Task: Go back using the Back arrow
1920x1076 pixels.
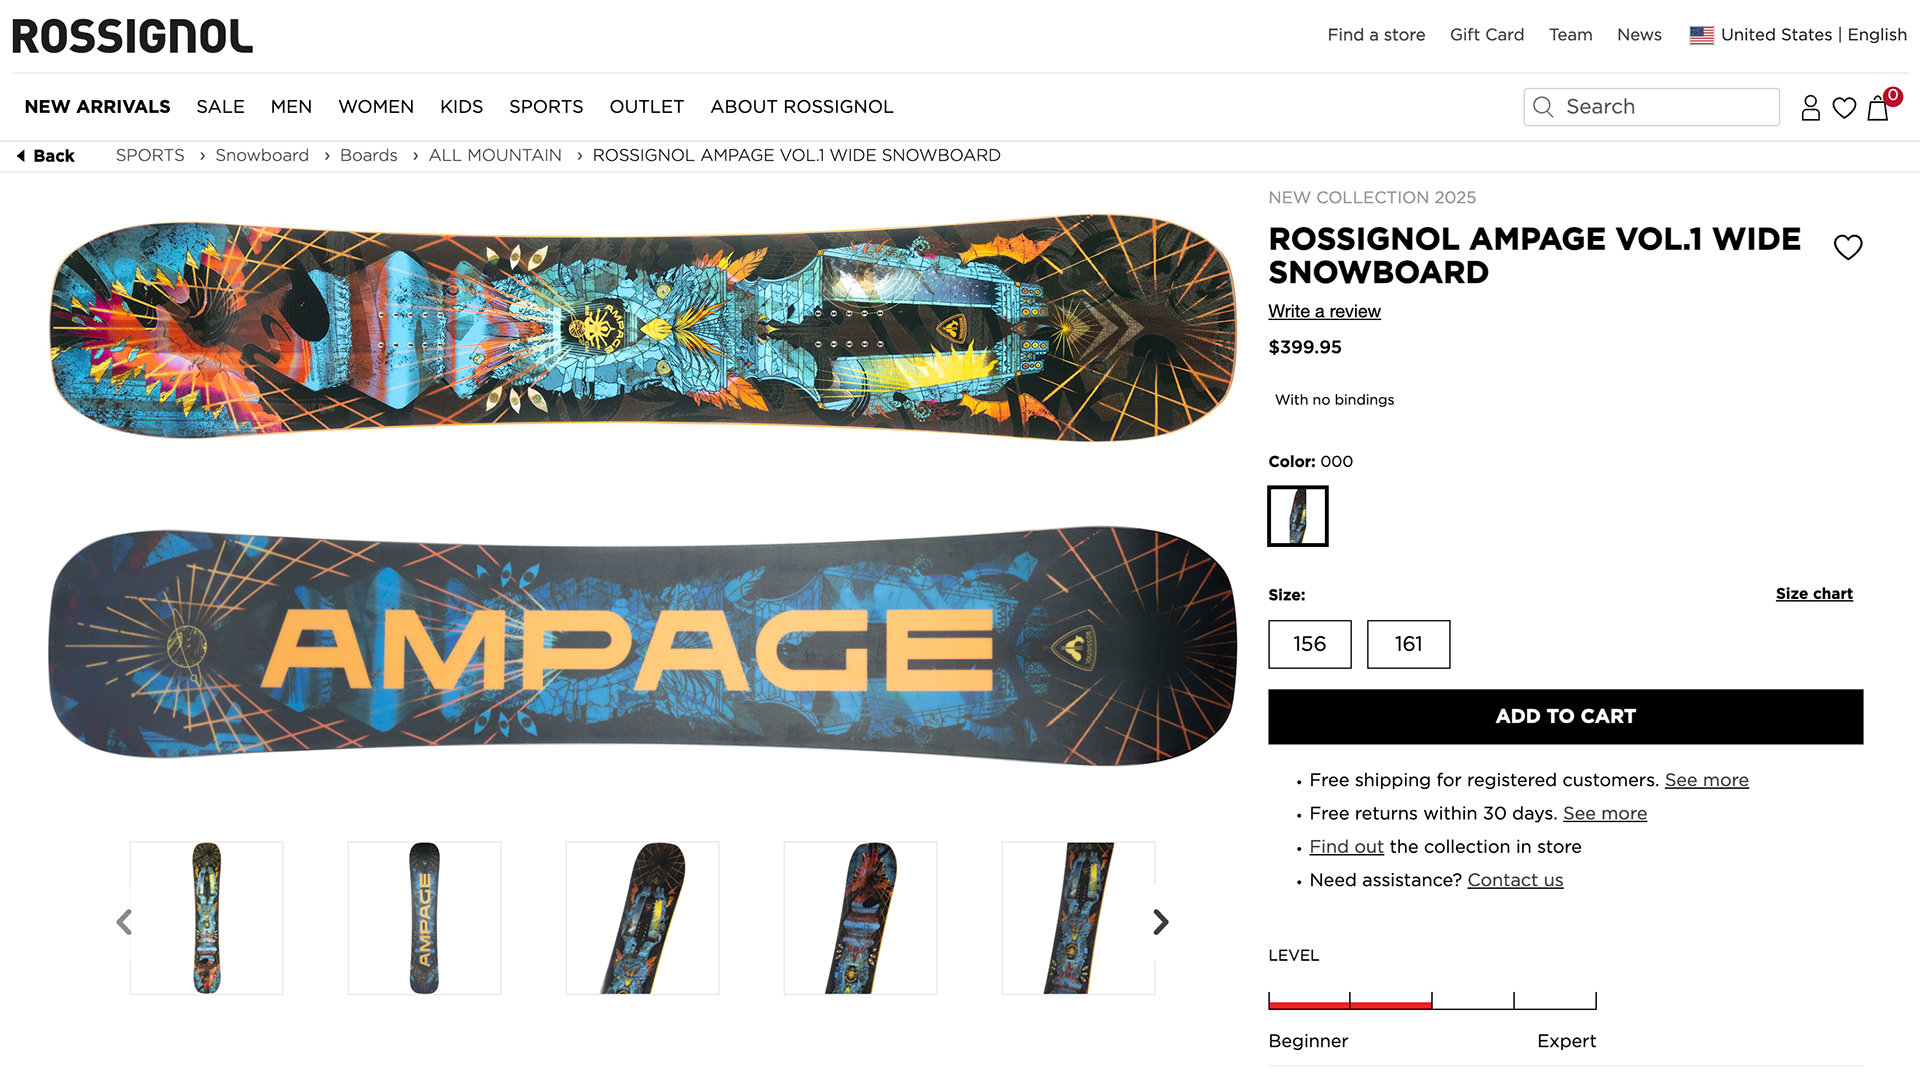Action: [x=46, y=156]
